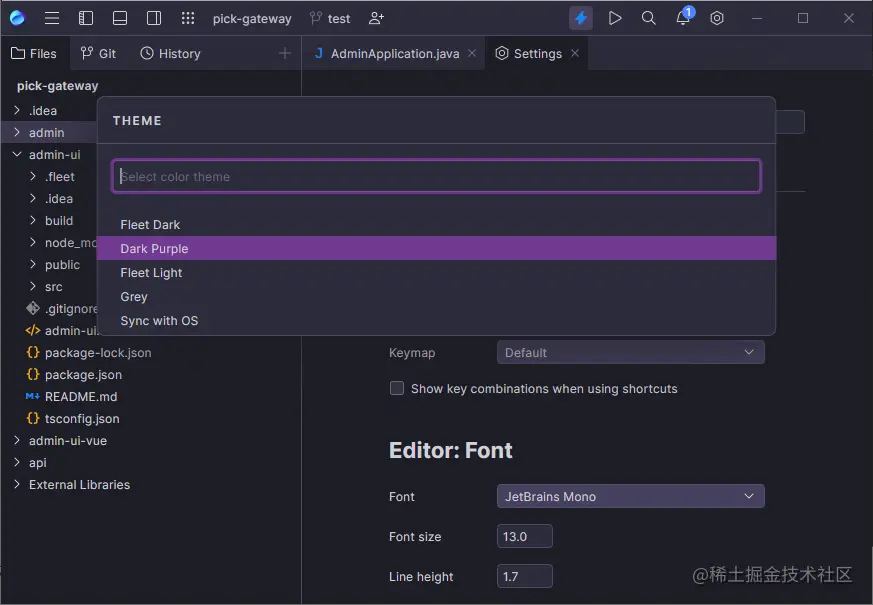Click the test branch indicator
Viewport: 873px width, 605px height.
330,19
